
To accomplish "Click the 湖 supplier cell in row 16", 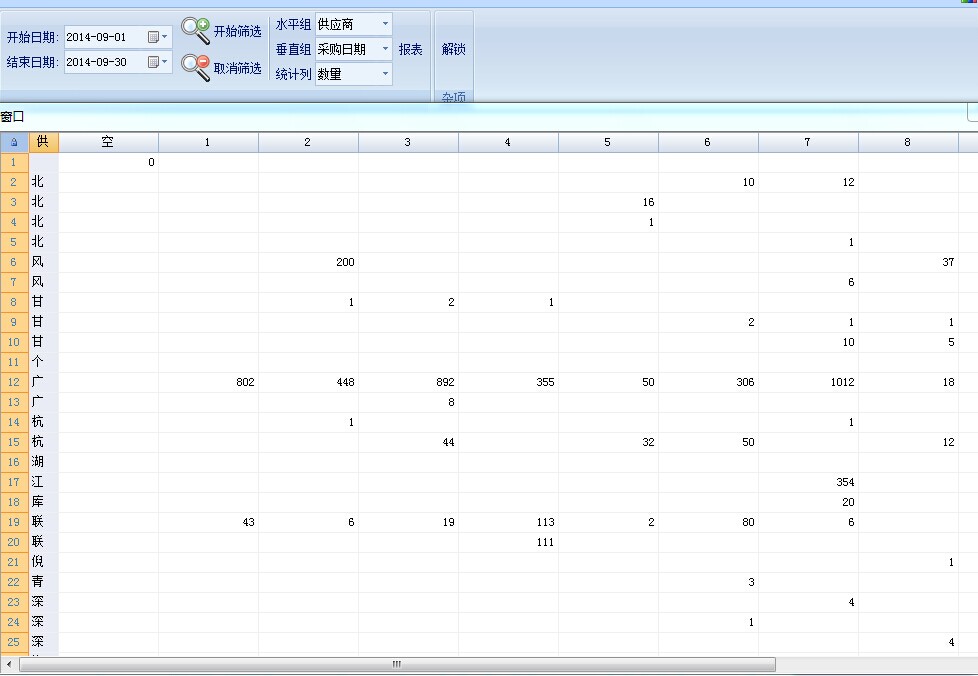I will click(x=43, y=462).
